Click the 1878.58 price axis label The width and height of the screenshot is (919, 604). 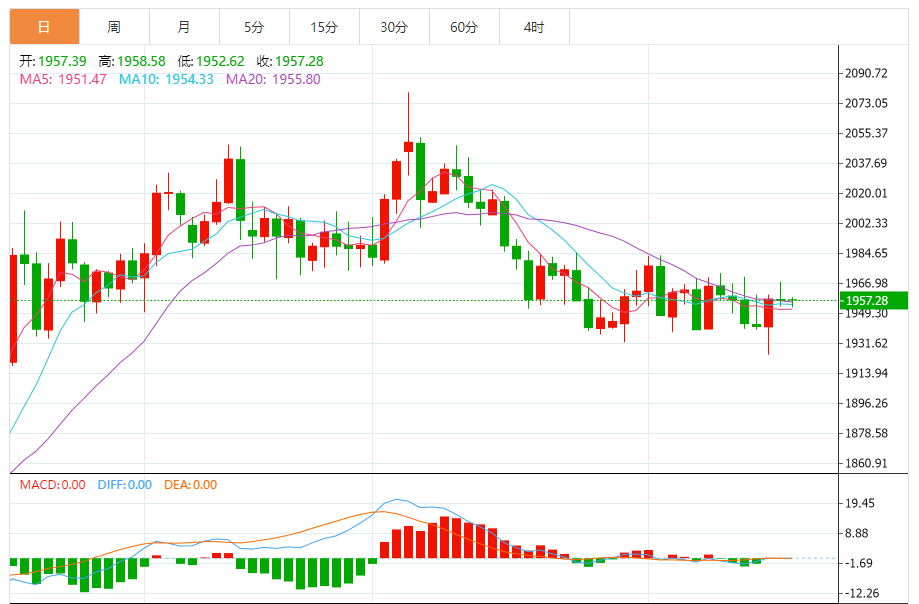866,434
